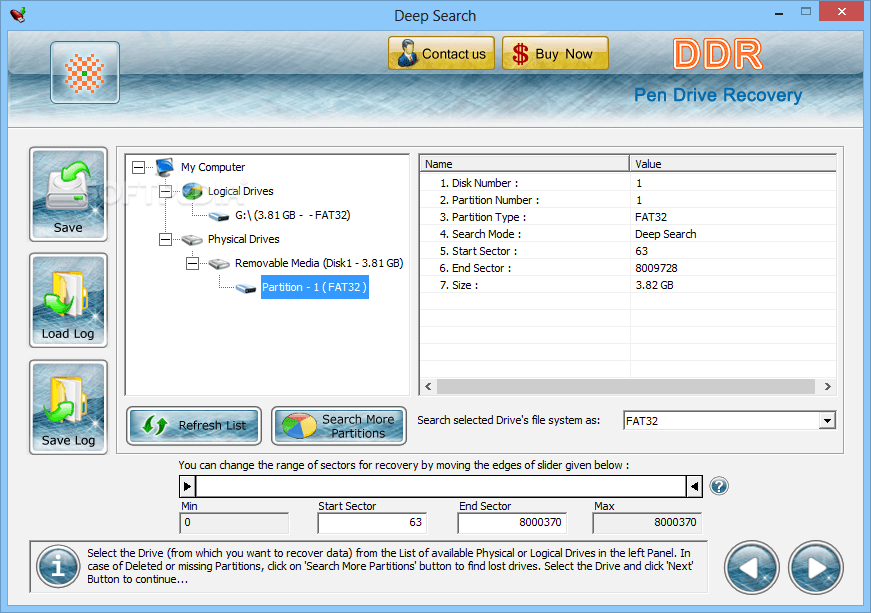Click the Save icon in left panel
The image size is (871, 613).
(67, 193)
